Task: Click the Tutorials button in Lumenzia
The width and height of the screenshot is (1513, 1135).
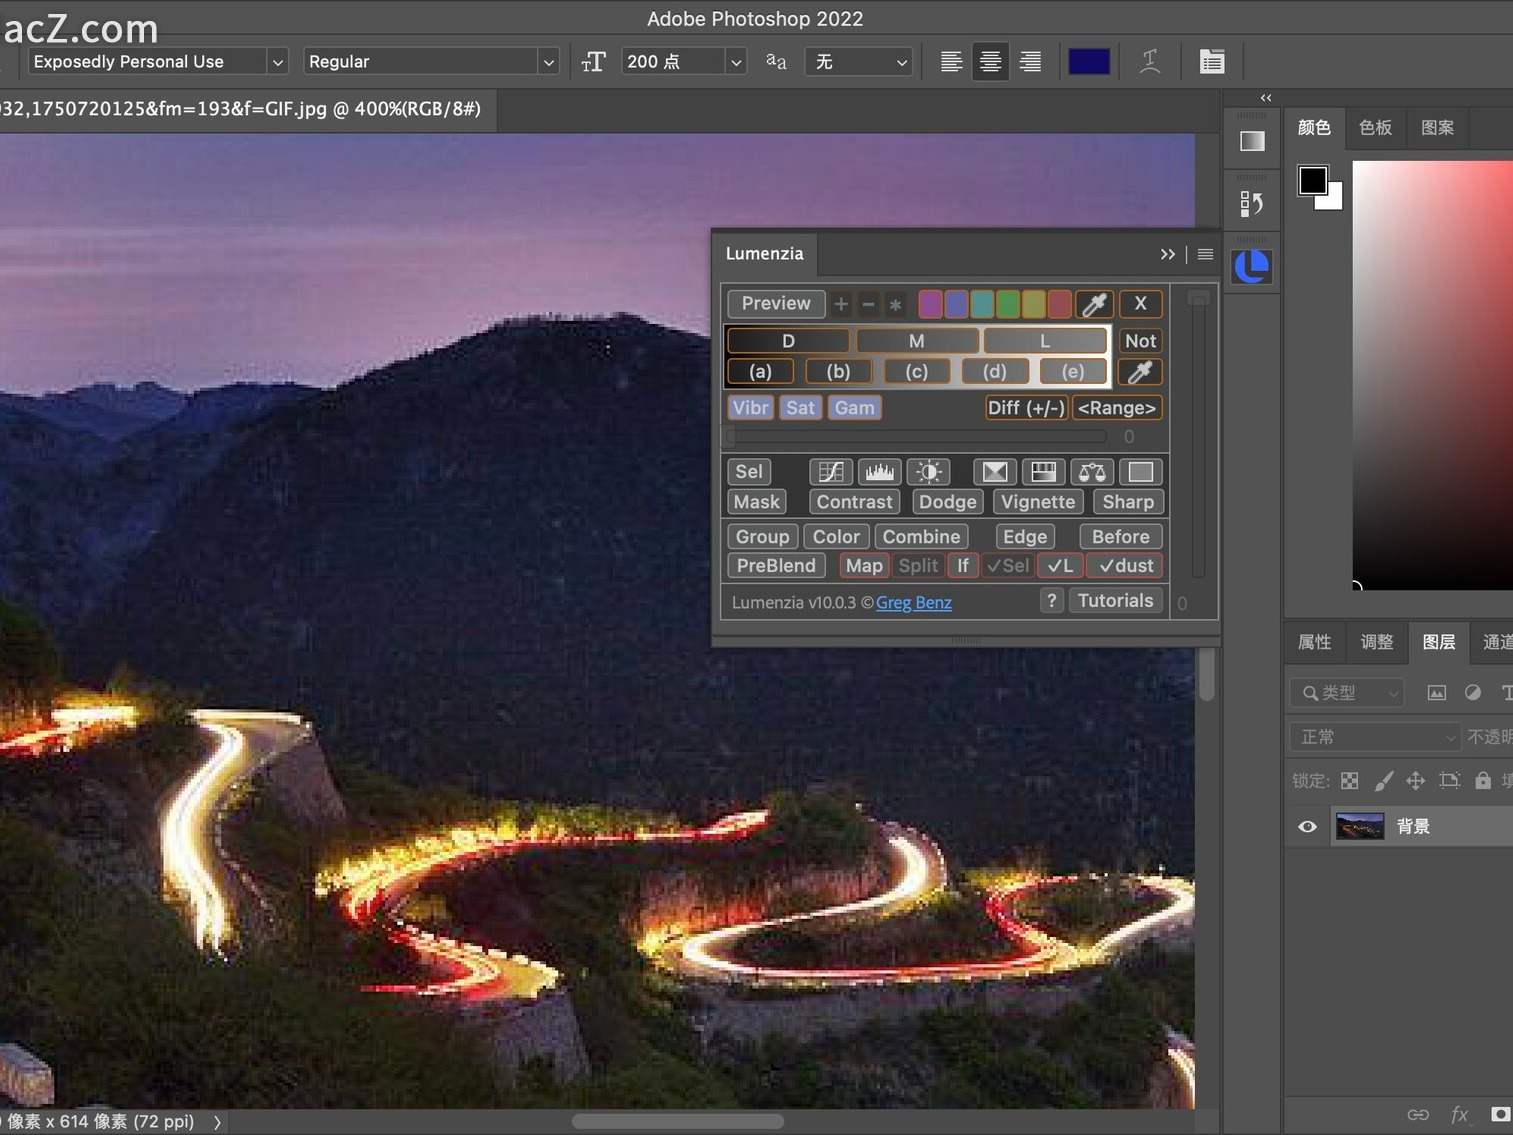Action: coord(1115,600)
